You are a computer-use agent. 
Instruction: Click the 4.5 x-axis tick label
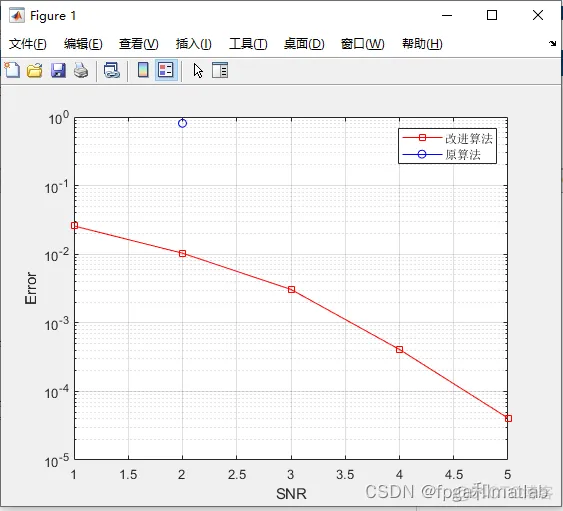click(x=453, y=475)
